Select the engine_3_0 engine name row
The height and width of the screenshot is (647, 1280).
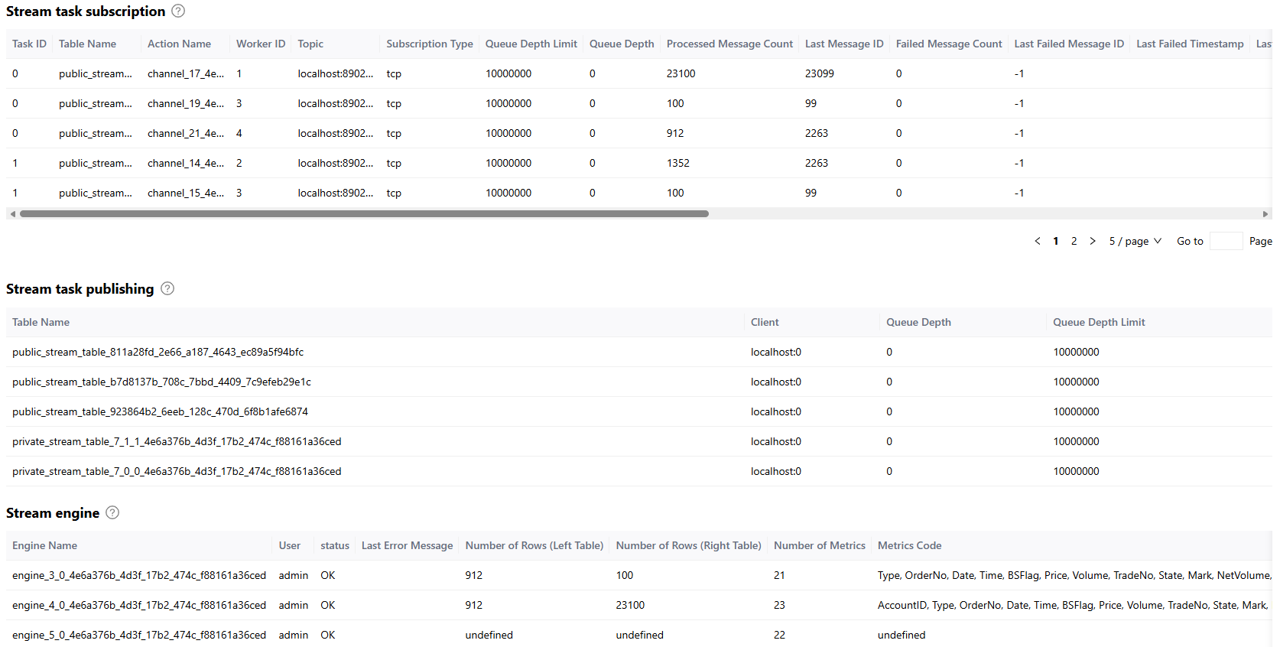139,575
